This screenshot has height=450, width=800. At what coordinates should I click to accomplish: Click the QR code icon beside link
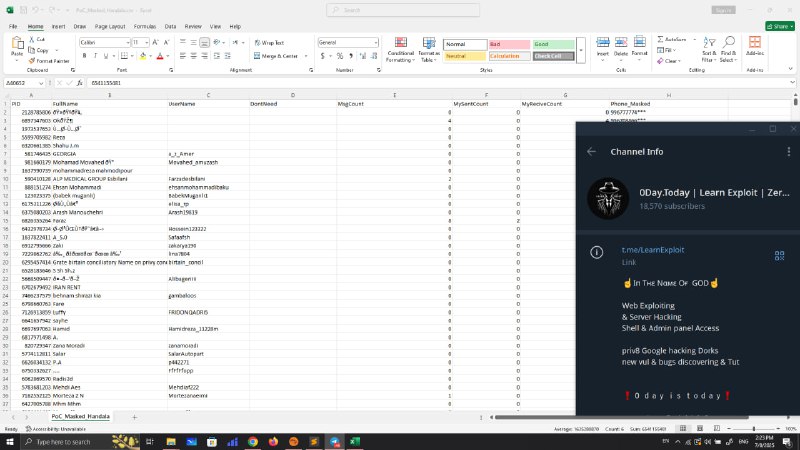(x=779, y=256)
